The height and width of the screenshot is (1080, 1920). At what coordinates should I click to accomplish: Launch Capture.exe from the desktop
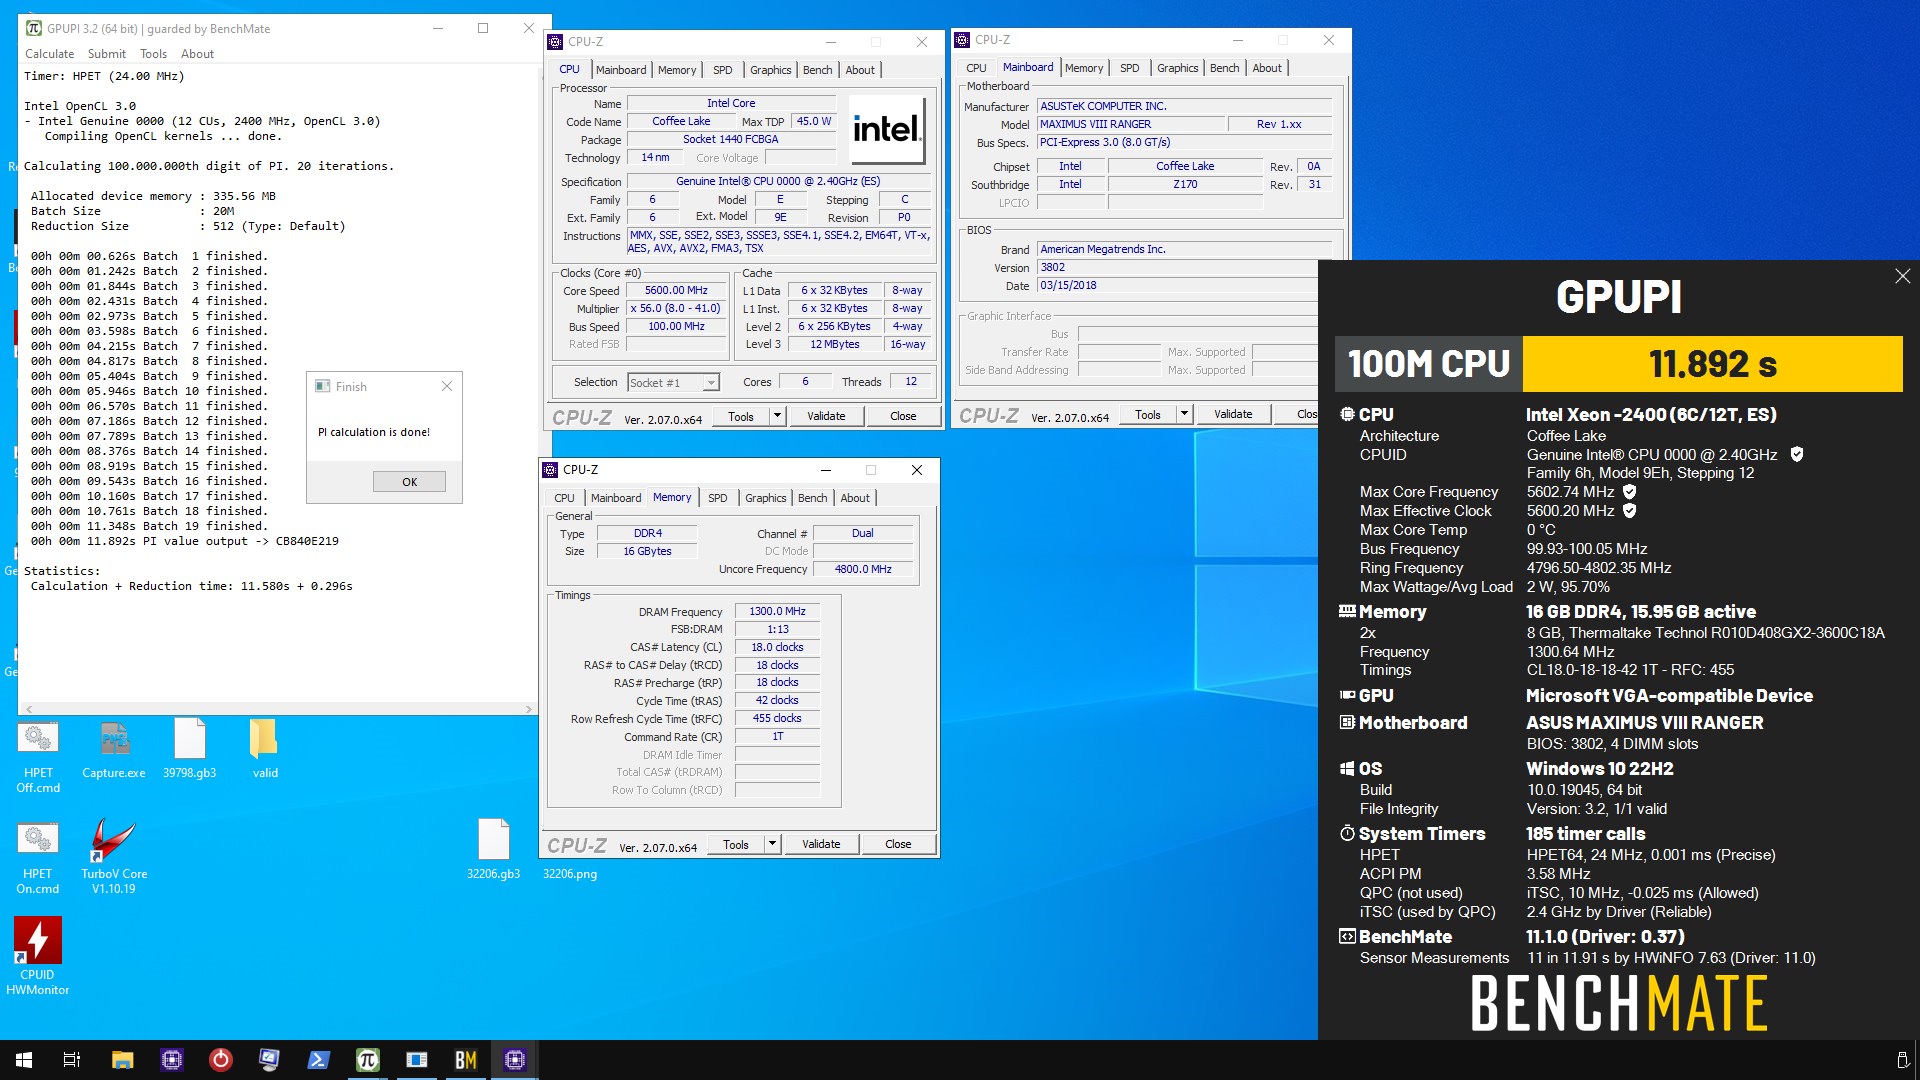click(x=114, y=750)
